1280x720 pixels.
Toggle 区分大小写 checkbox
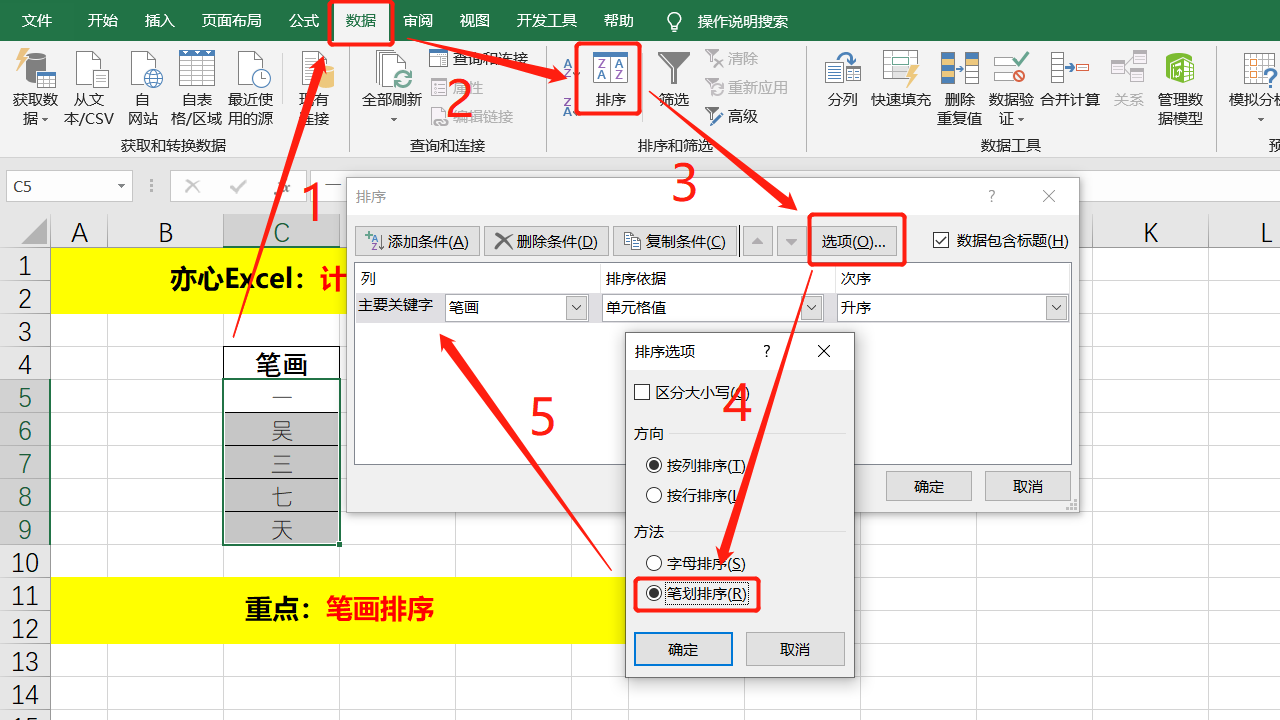pyautogui.click(x=642, y=393)
